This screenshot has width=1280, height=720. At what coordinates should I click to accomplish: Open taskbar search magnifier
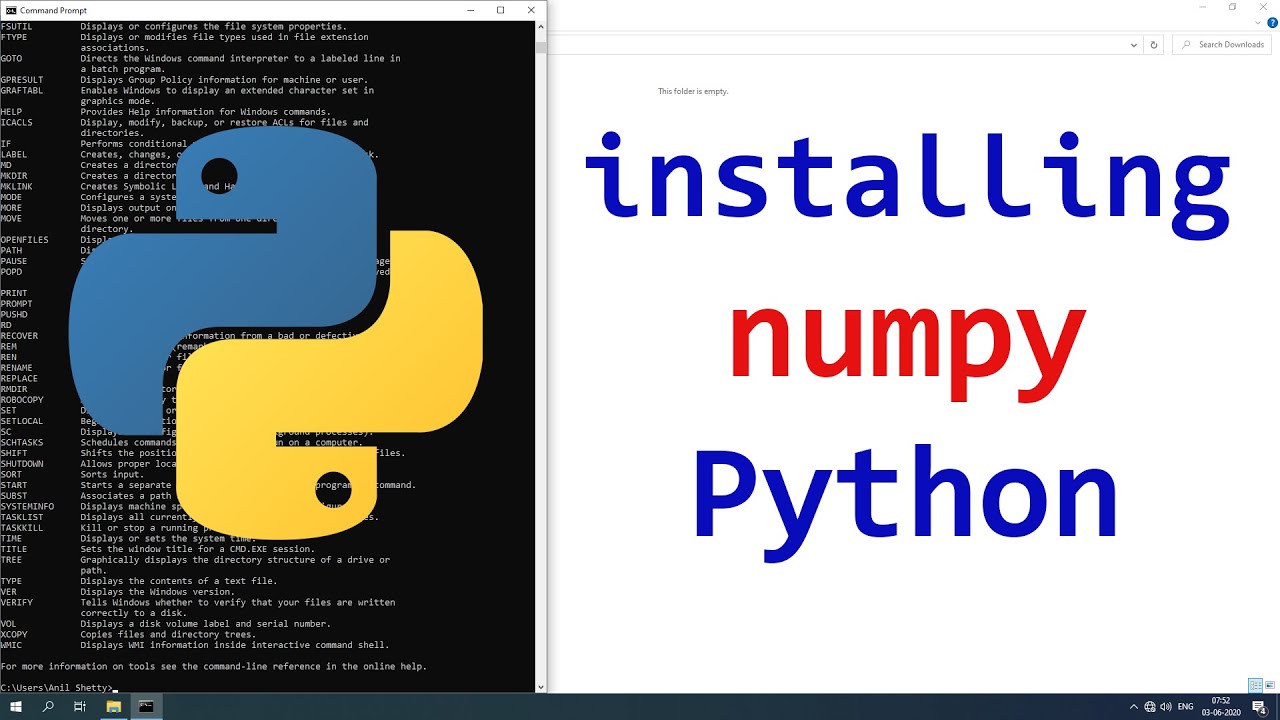coord(48,707)
